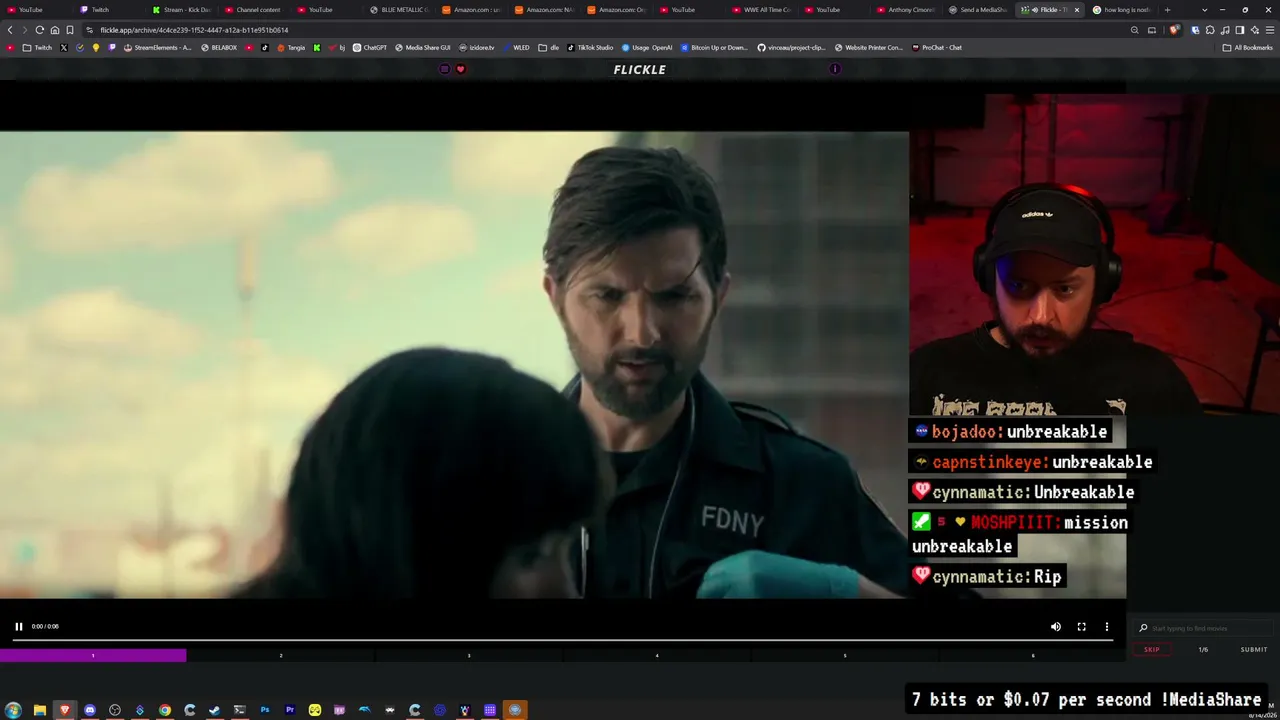Open the Bitcoin Up or Down bookmark

(714, 47)
